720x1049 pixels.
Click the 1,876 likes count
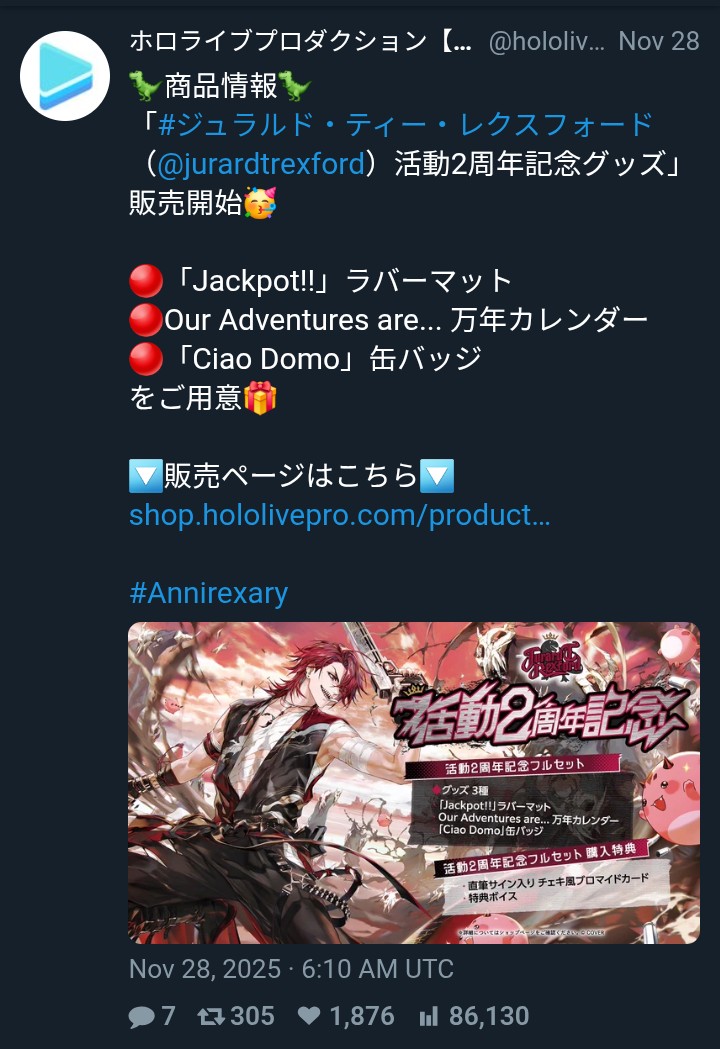(361, 1016)
